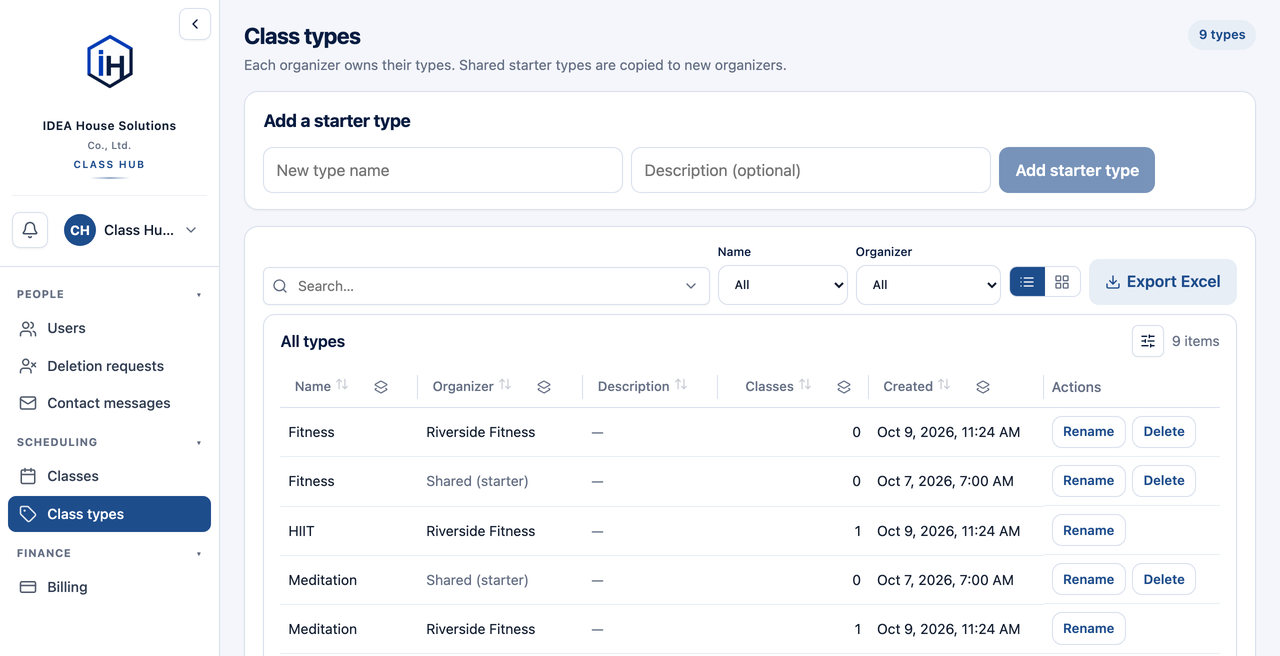Viewport: 1280px width, 656px height.
Task: Group by Classes layers icon
Action: point(844,387)
